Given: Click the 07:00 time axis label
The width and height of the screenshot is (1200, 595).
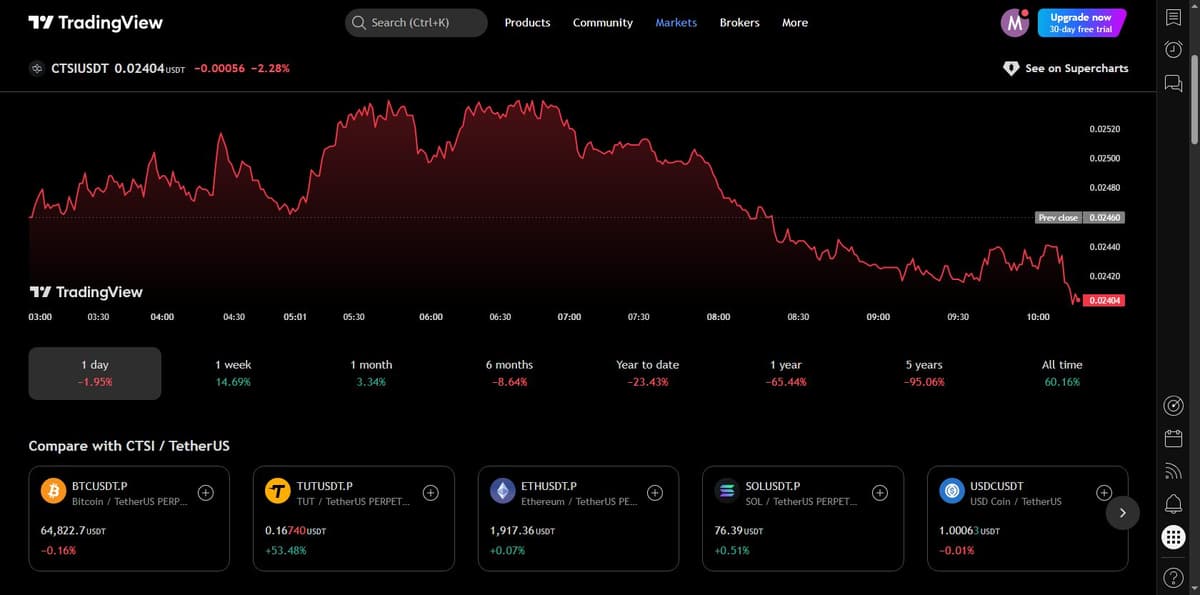Looking at the screenshot, I should [x=569, y=317].
